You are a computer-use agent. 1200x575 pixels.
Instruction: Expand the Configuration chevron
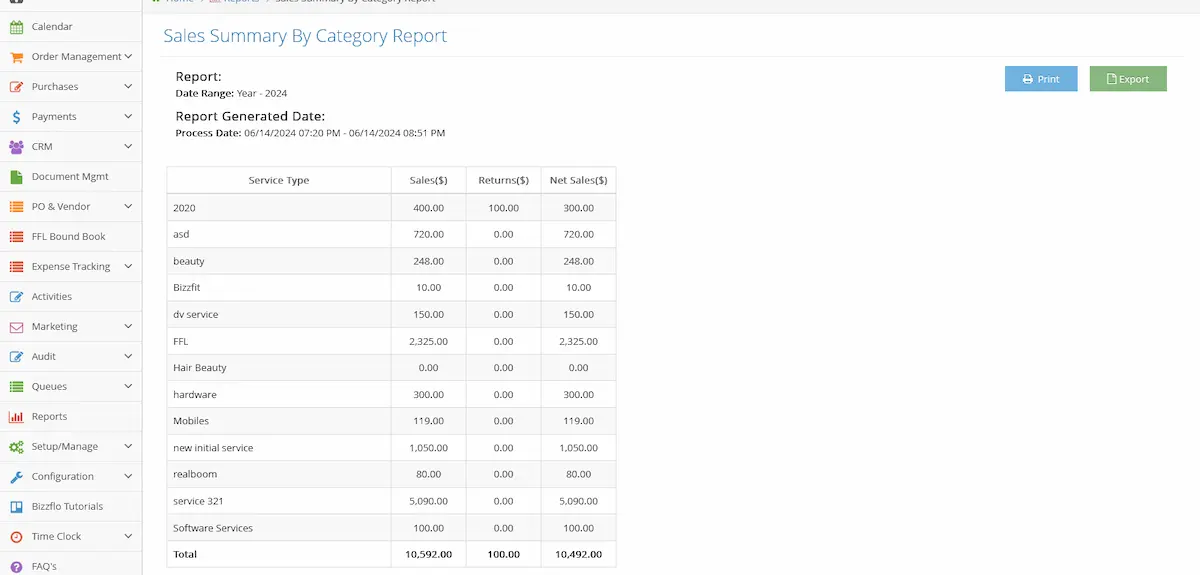pos(128,477)
